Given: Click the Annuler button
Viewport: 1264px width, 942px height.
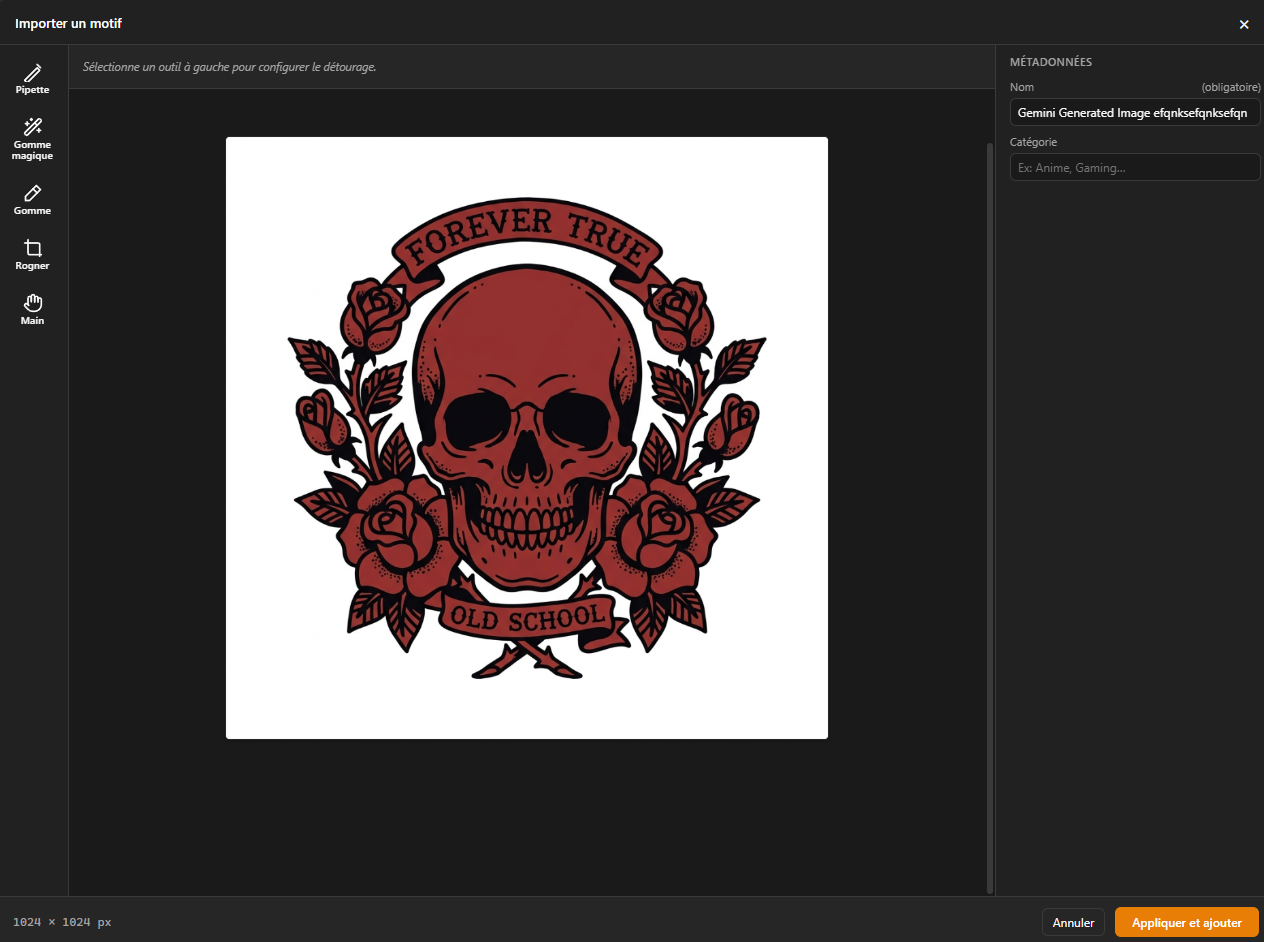Looking at the screenshot, I should pos(1073,923).
